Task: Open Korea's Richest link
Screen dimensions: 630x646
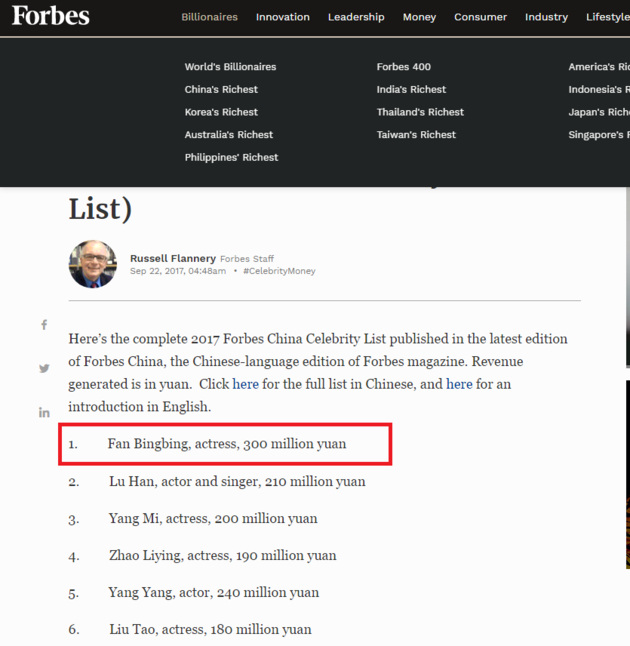Action: [x=221, y=112]
